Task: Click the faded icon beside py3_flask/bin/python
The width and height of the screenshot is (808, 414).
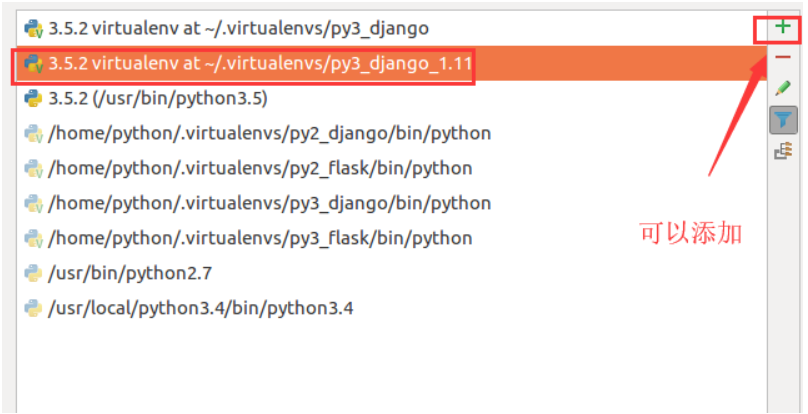Action: click(x=33, y=239)
